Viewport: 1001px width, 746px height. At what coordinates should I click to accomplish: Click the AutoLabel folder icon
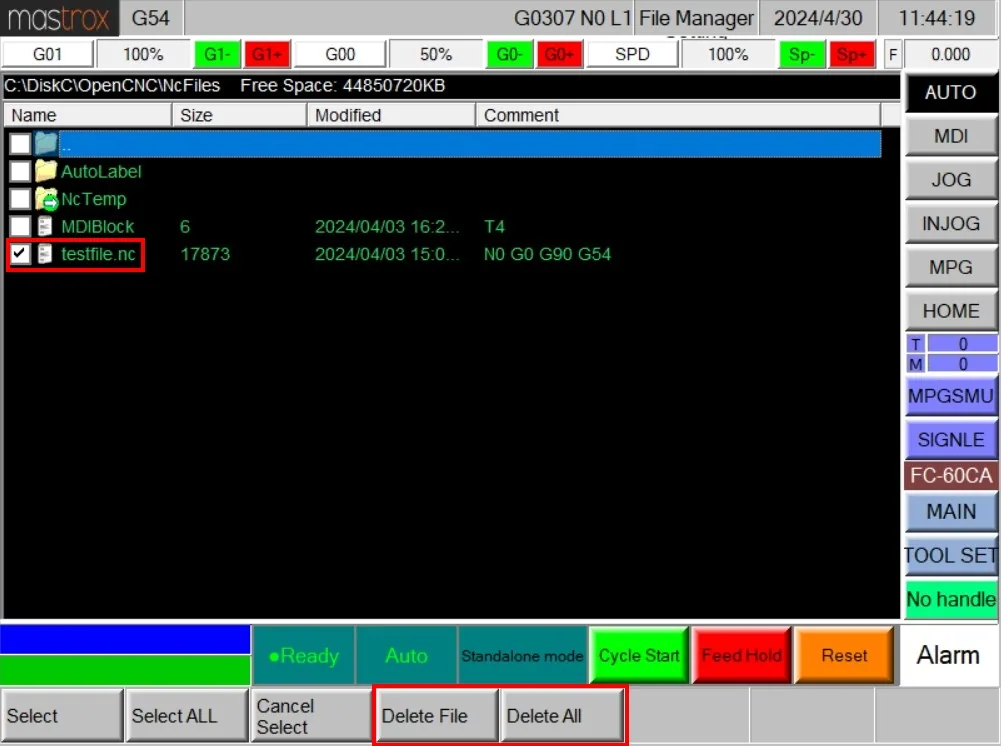pos(46,171)
